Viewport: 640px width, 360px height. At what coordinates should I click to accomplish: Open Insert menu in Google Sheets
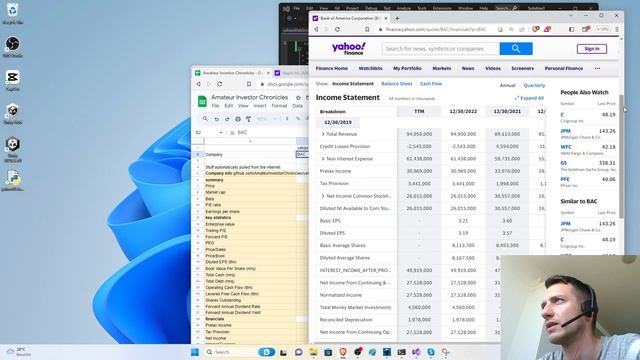click(x=260, y=106)
